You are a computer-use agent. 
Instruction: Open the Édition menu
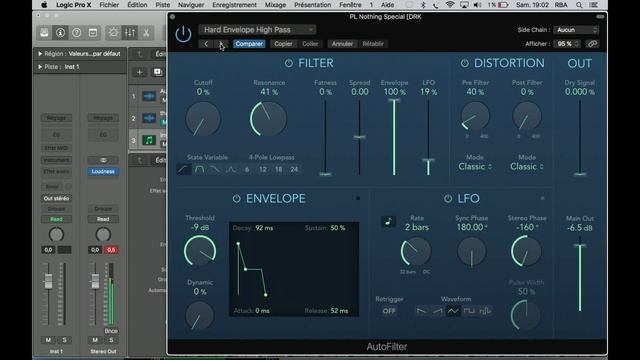pyautogui.click(x=137, y=5)
